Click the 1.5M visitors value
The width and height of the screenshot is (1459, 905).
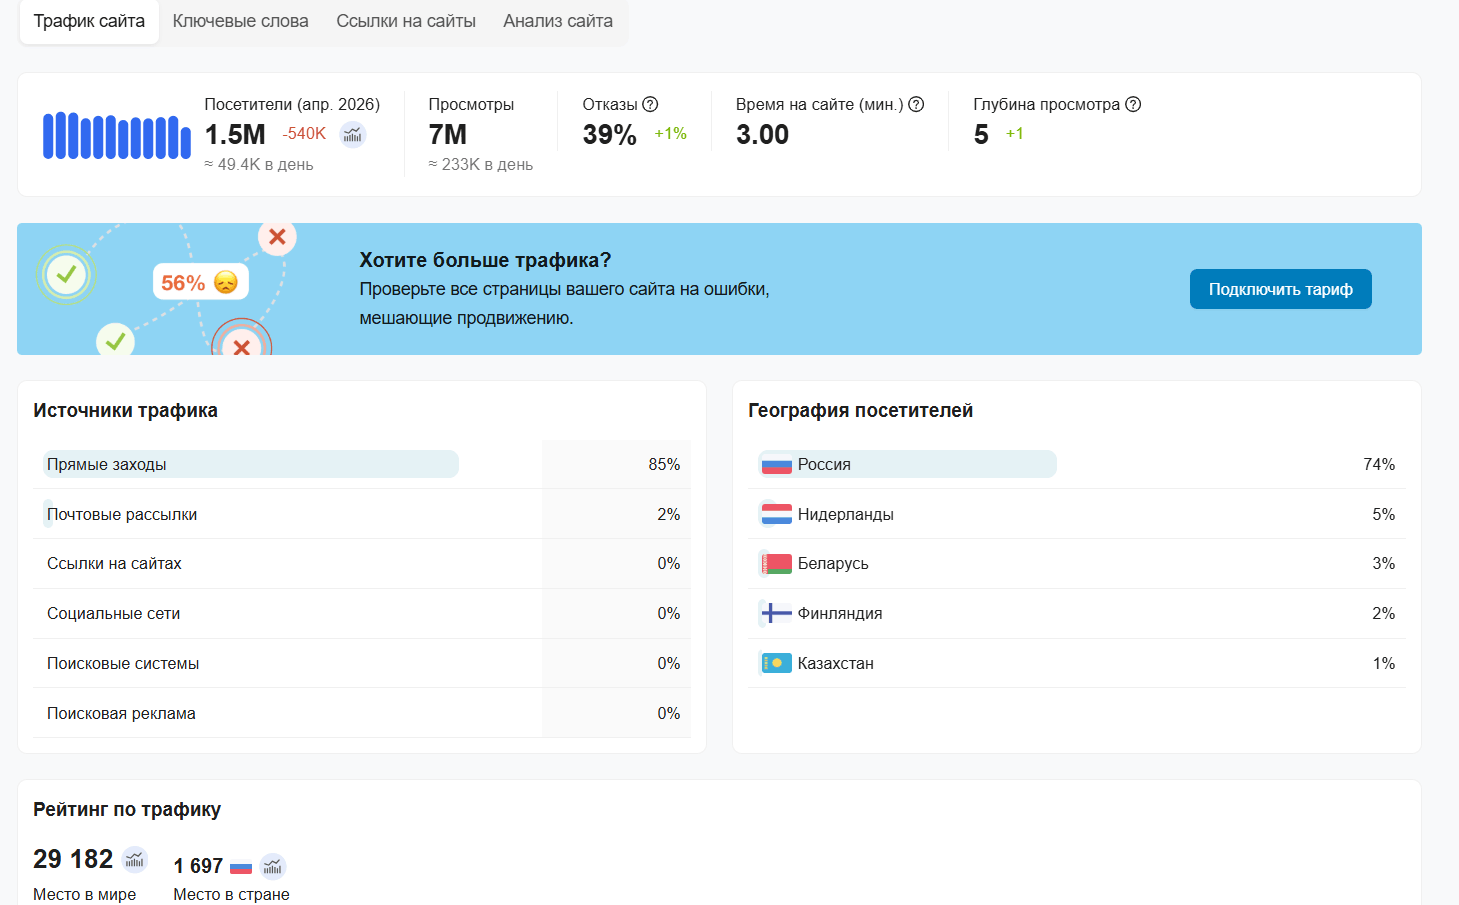(x=235, y=134)
